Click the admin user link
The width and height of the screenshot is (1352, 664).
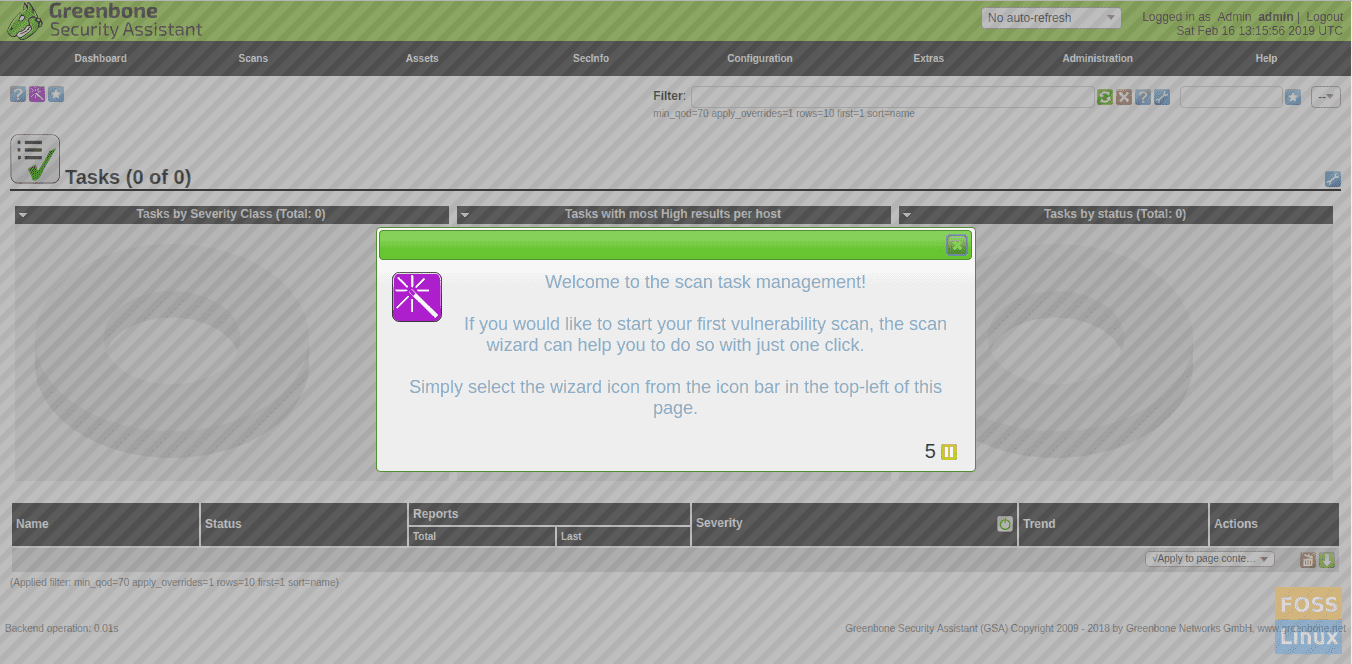[1275, 17]
